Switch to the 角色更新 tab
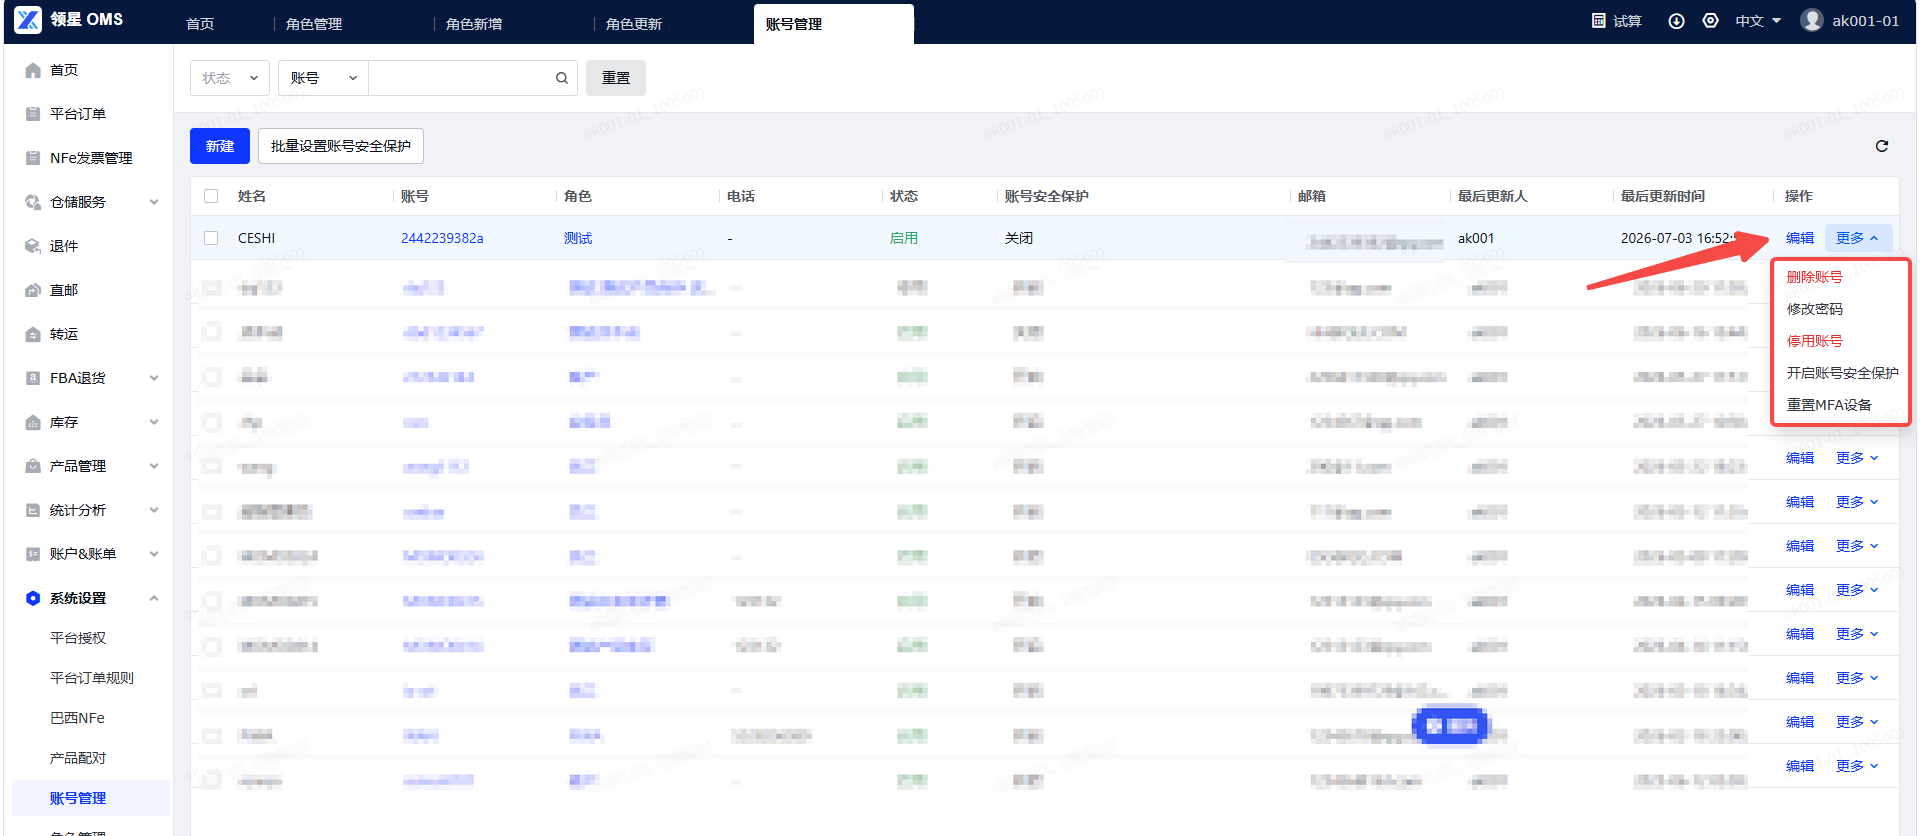 634,24
